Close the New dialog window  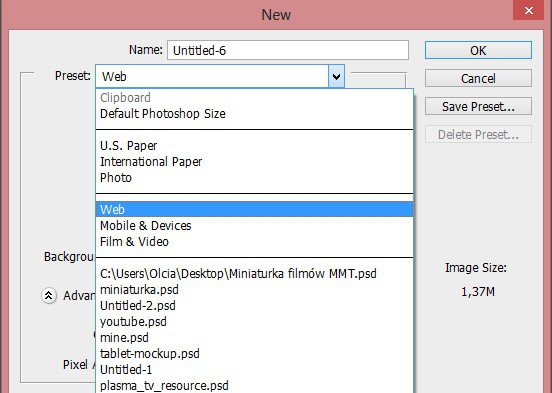(528, 11)
